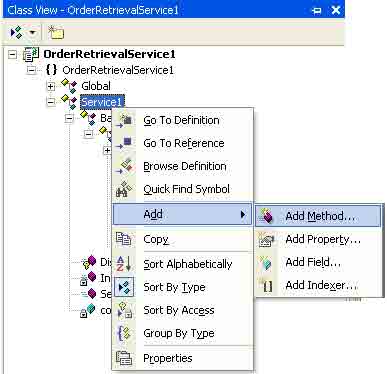
Task: Collapse the Service1 class node
Action: click(50, 102)
